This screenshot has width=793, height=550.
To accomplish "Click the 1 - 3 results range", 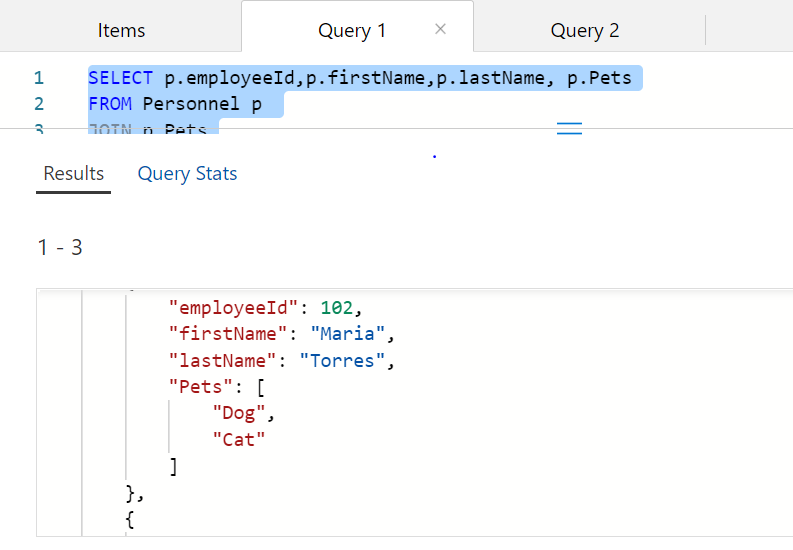I will (x=60, y=248).
